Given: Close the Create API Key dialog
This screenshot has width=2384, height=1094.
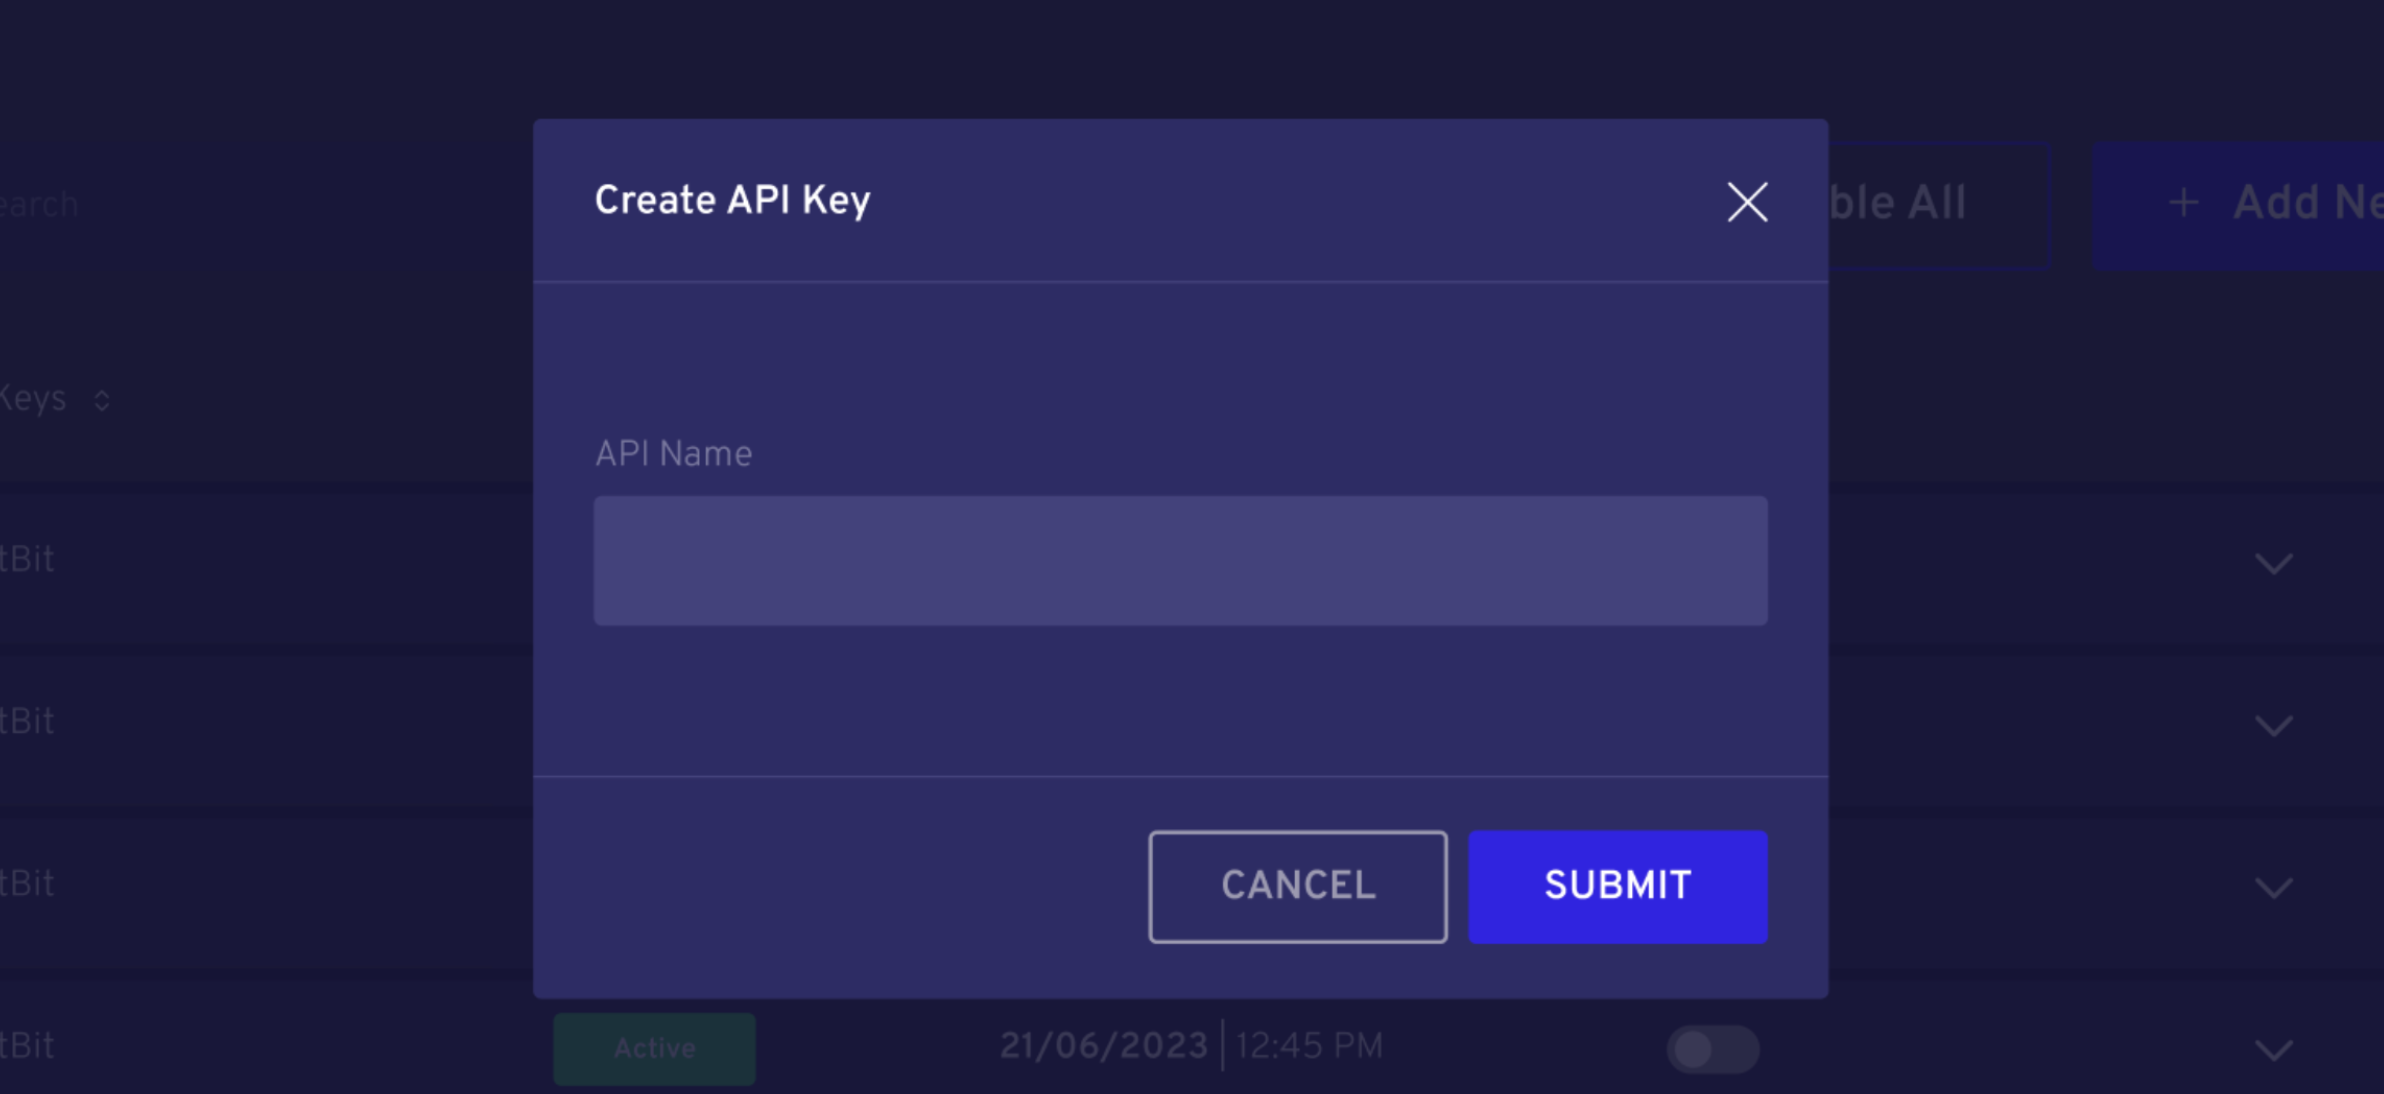Looking at the screenshot, I should 1747,202.
